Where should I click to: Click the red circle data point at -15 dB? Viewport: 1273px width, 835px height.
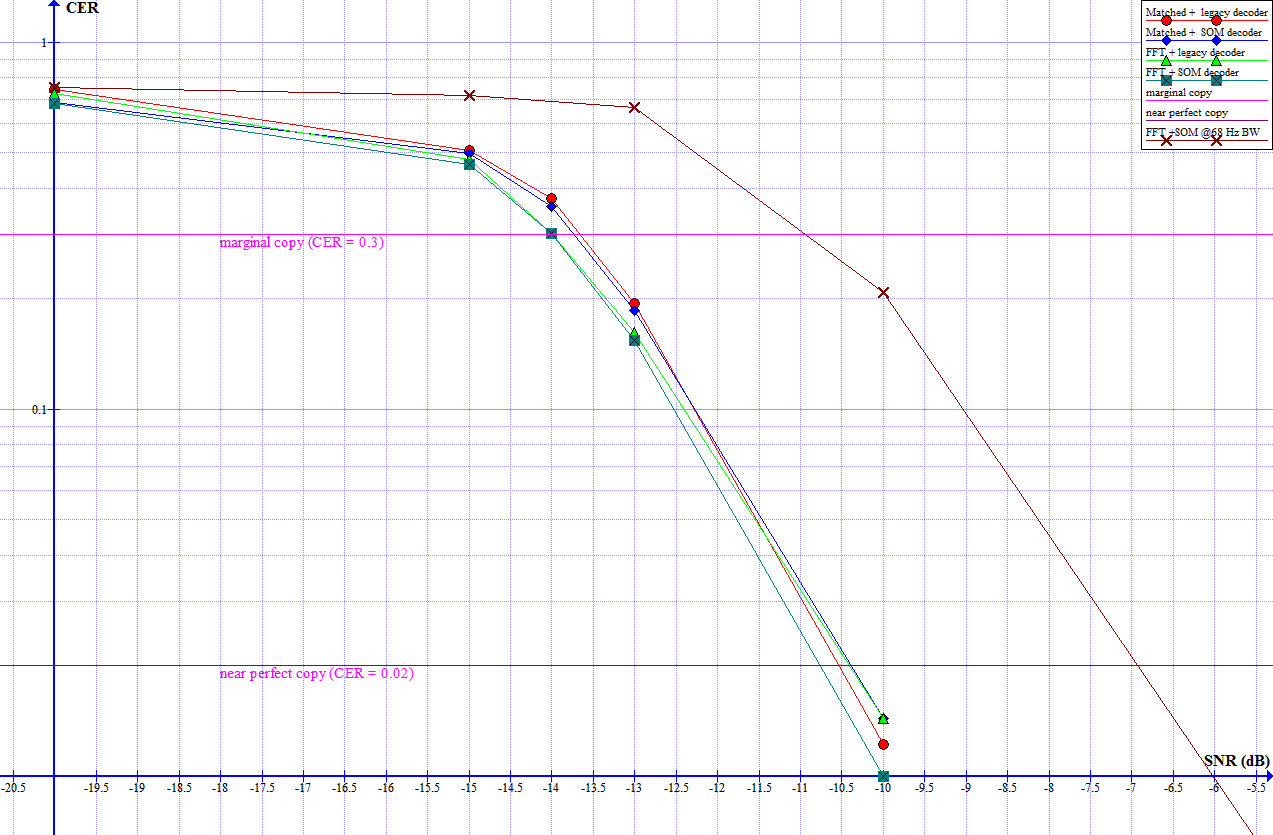468,148
